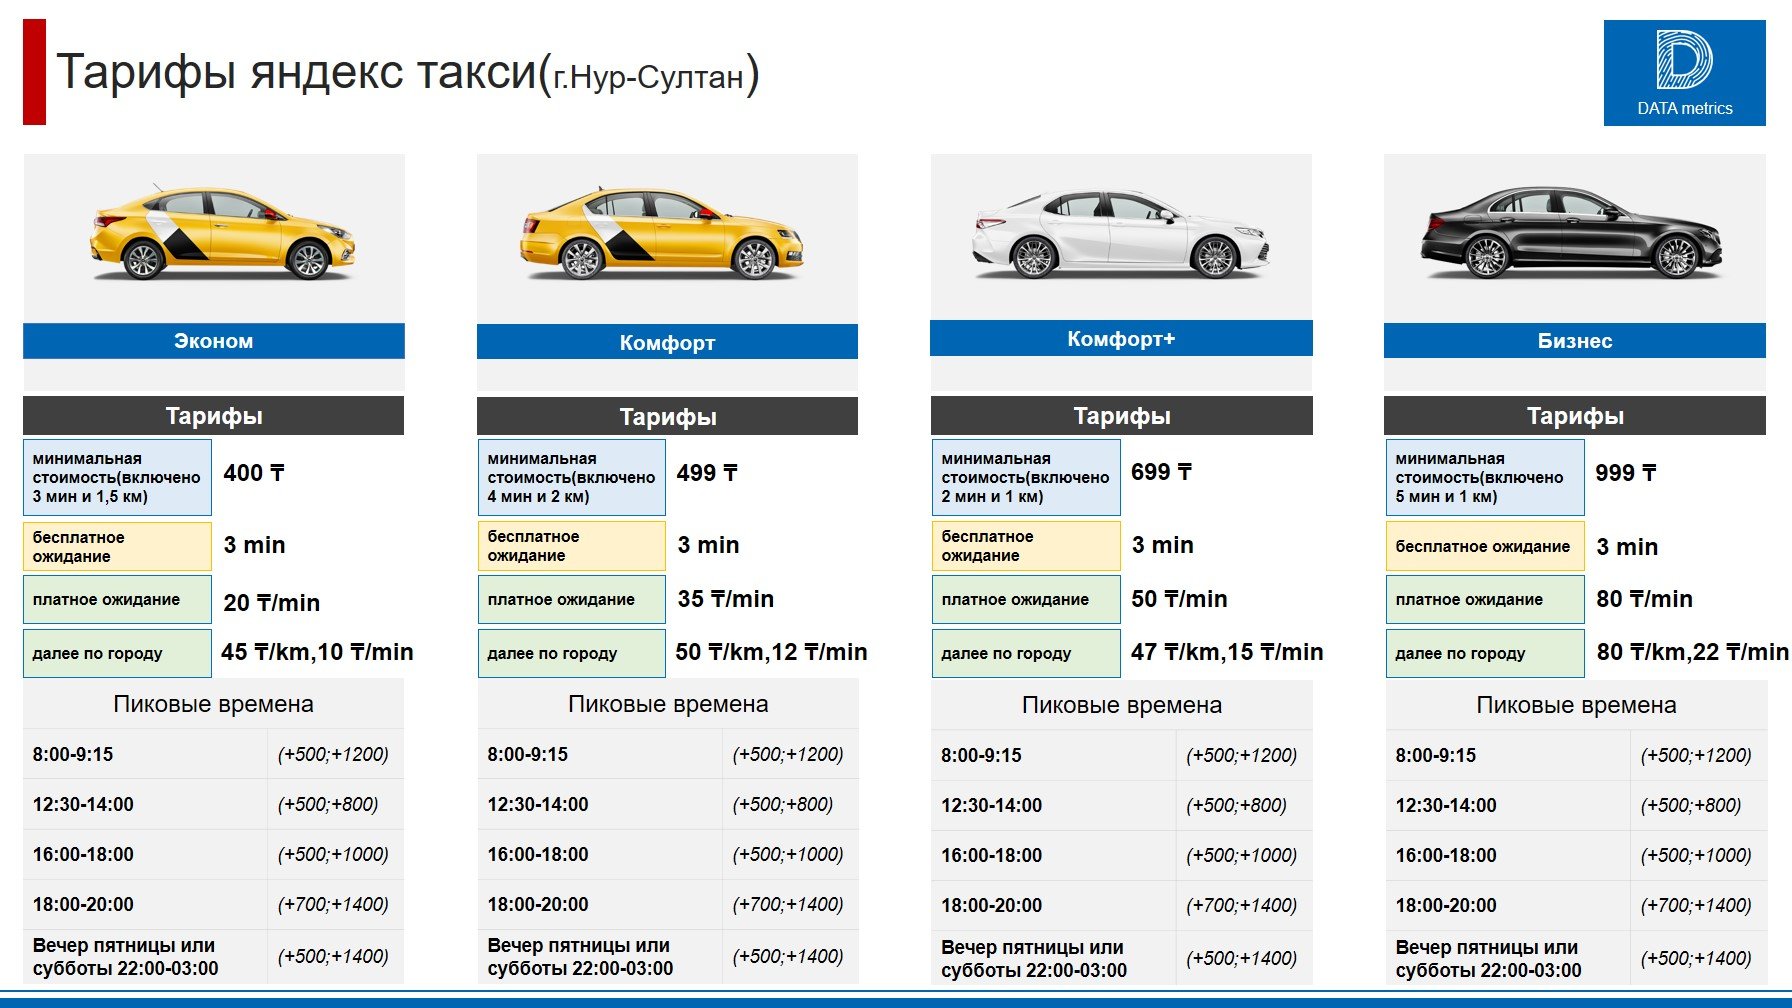Click the Эконом blue label
1792x1008 pixels.
click(x=213, y=341)
